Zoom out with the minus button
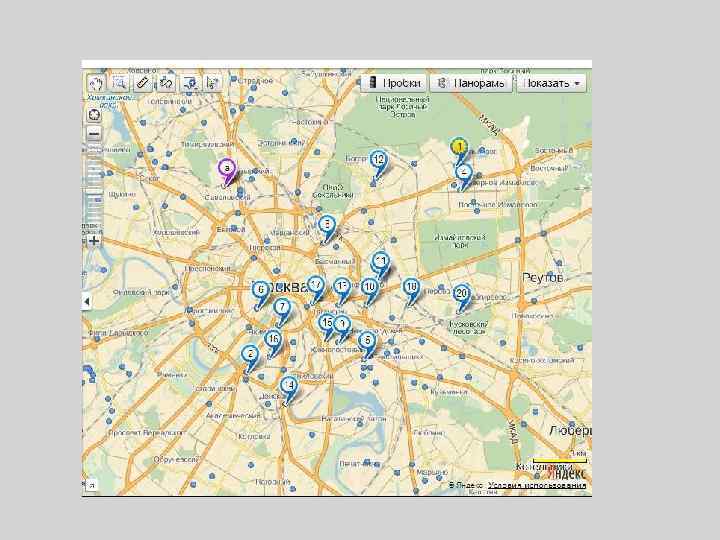The width and height of the screenshot is (720, 540). coord(94,134)
